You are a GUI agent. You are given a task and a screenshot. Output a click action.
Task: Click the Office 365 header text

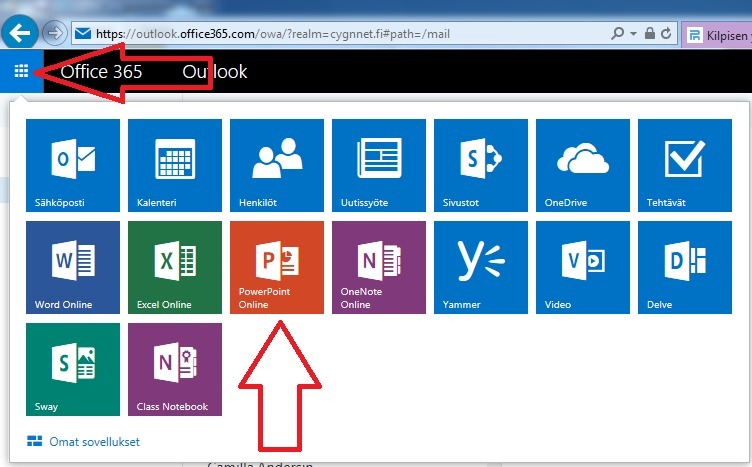(x=101, y=71)
